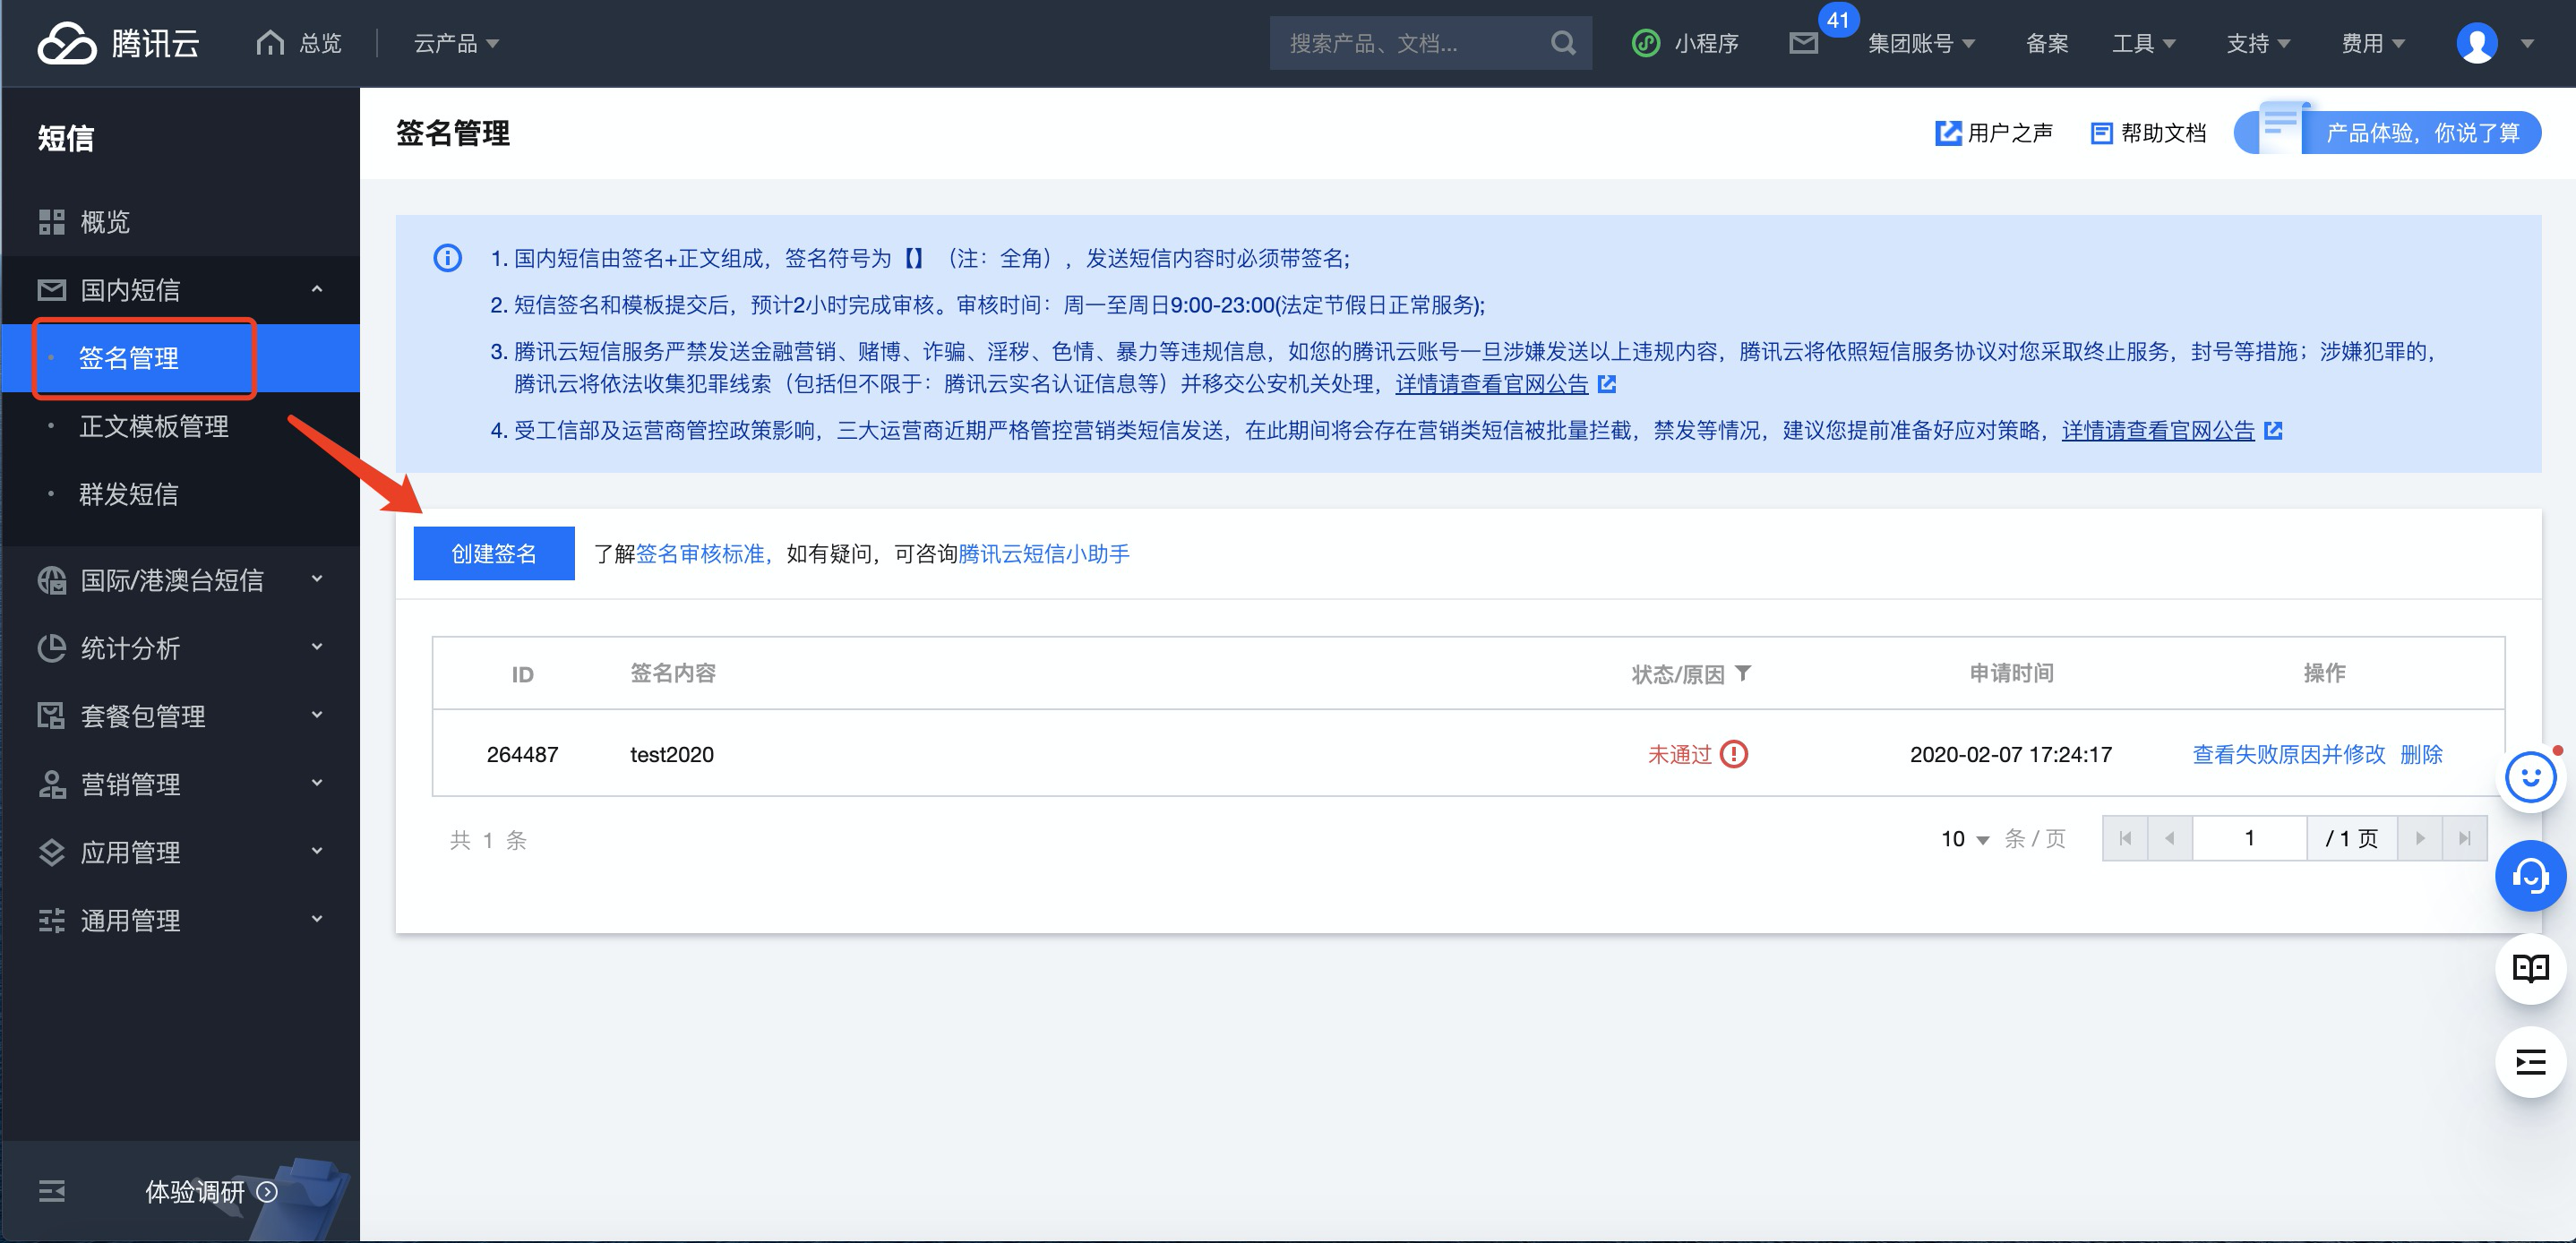Collapse the sidebar with bottom-left icon

tap(52, 1191)
